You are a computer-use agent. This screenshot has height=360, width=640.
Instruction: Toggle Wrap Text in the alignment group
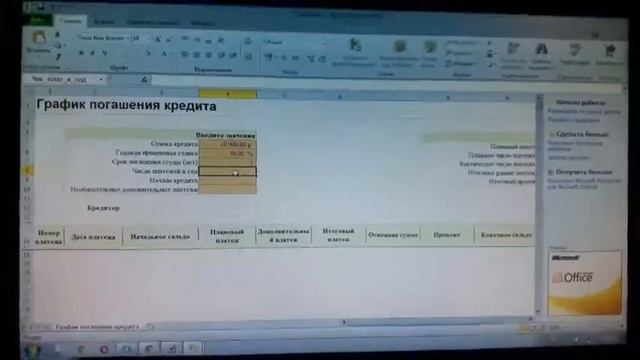coord(248,42)
